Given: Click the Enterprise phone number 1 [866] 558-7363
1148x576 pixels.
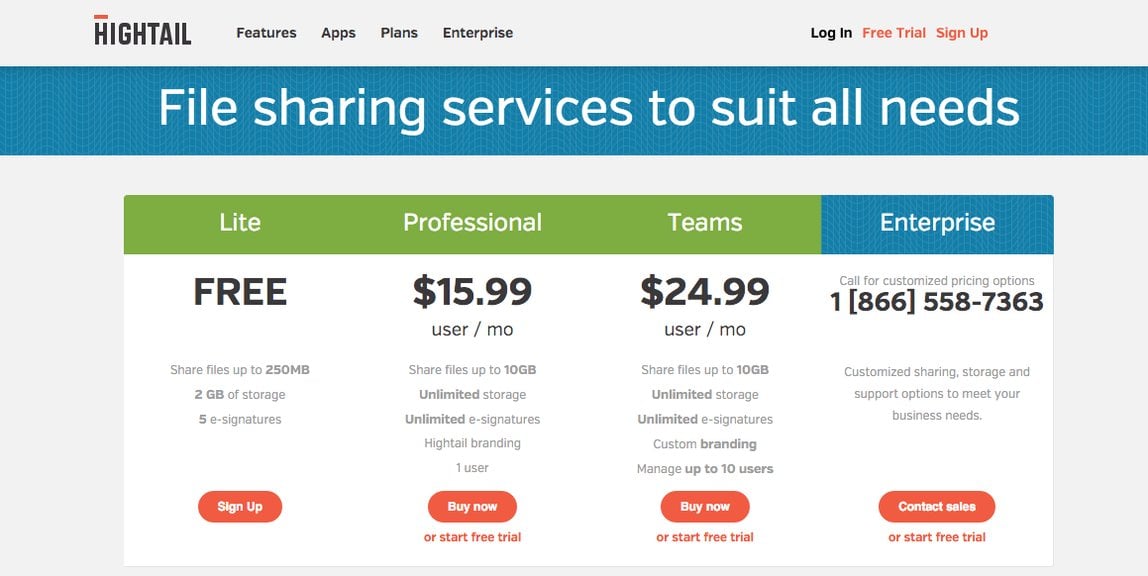Looking at the screenshot, I should tap(937, 302).
